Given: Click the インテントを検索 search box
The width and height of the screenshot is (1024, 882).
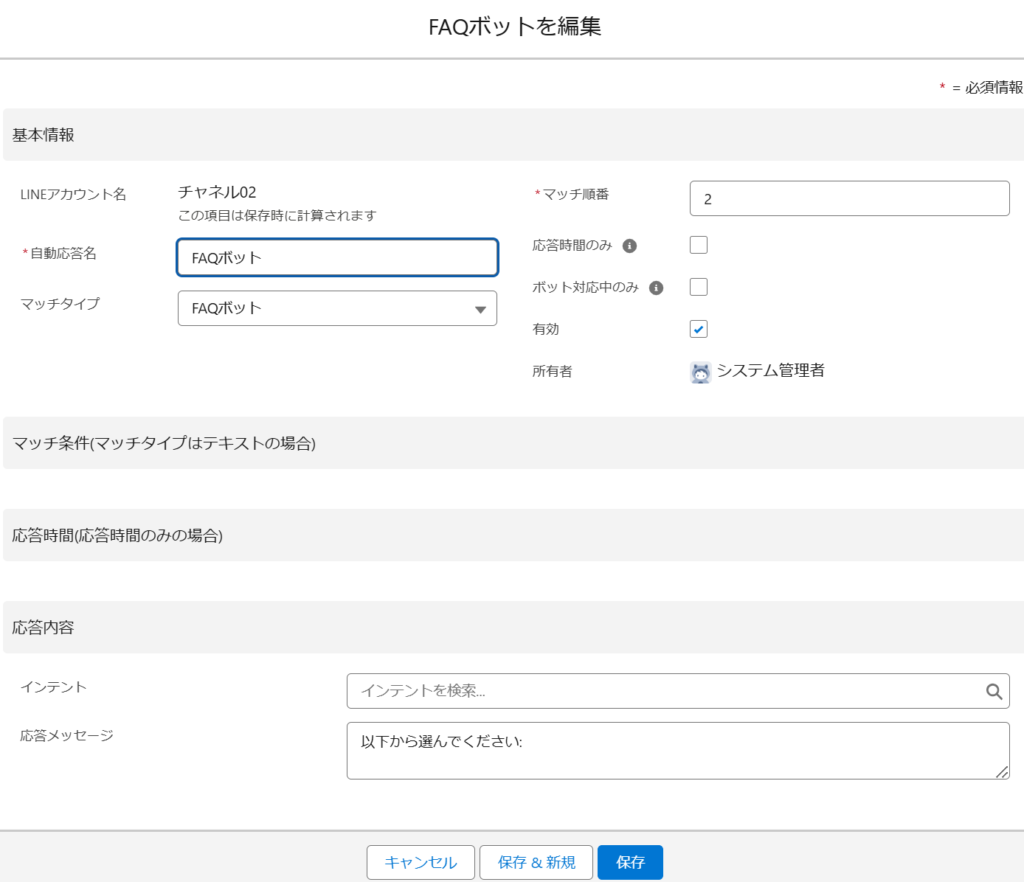Looking at the screenshot, I should tap(665, 691).
